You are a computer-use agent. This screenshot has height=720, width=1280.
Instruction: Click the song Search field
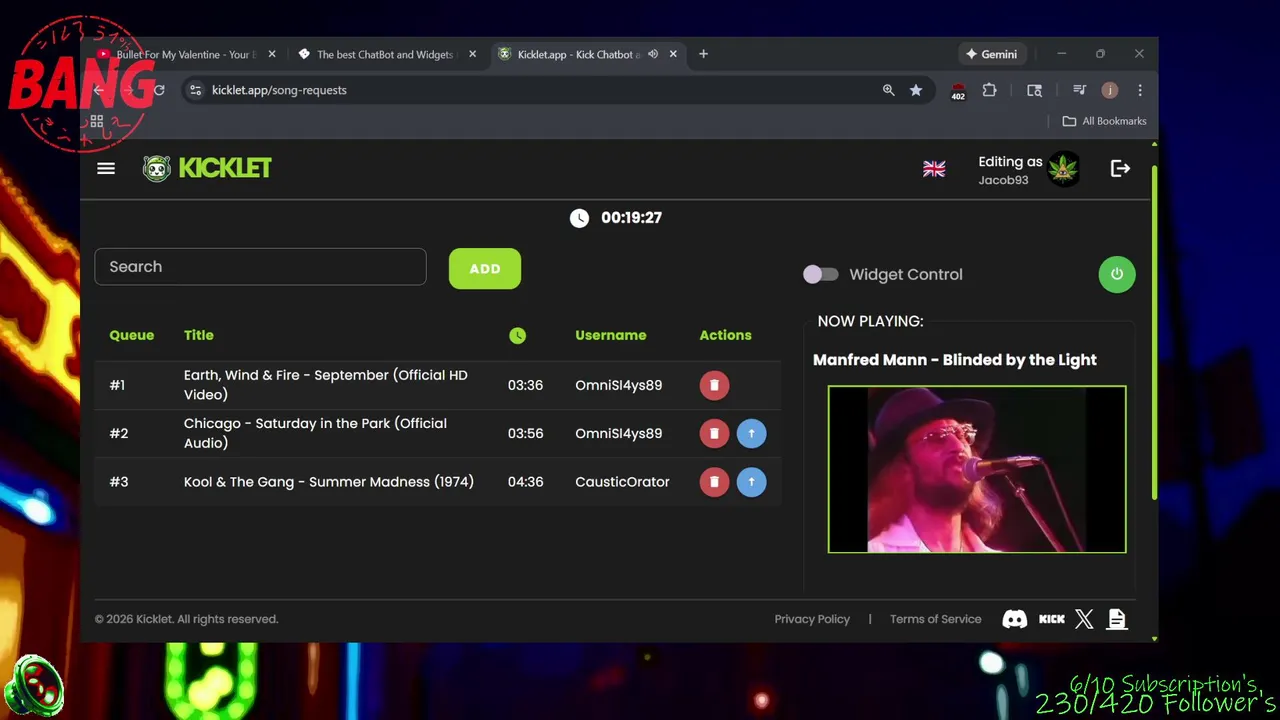point(260,267)
